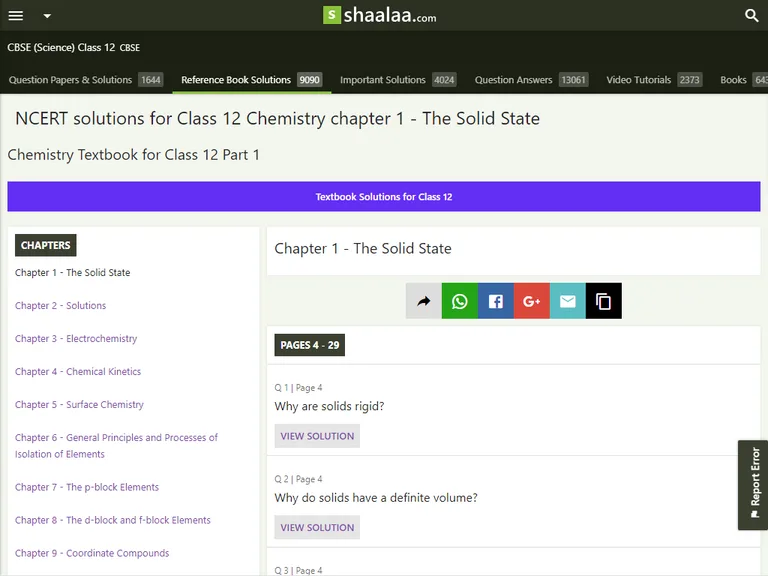Screen dimensions: 768x576
Task: Open Chapter 6 - General Principles link
Action: pyautogui.click(x=117, y=446)
